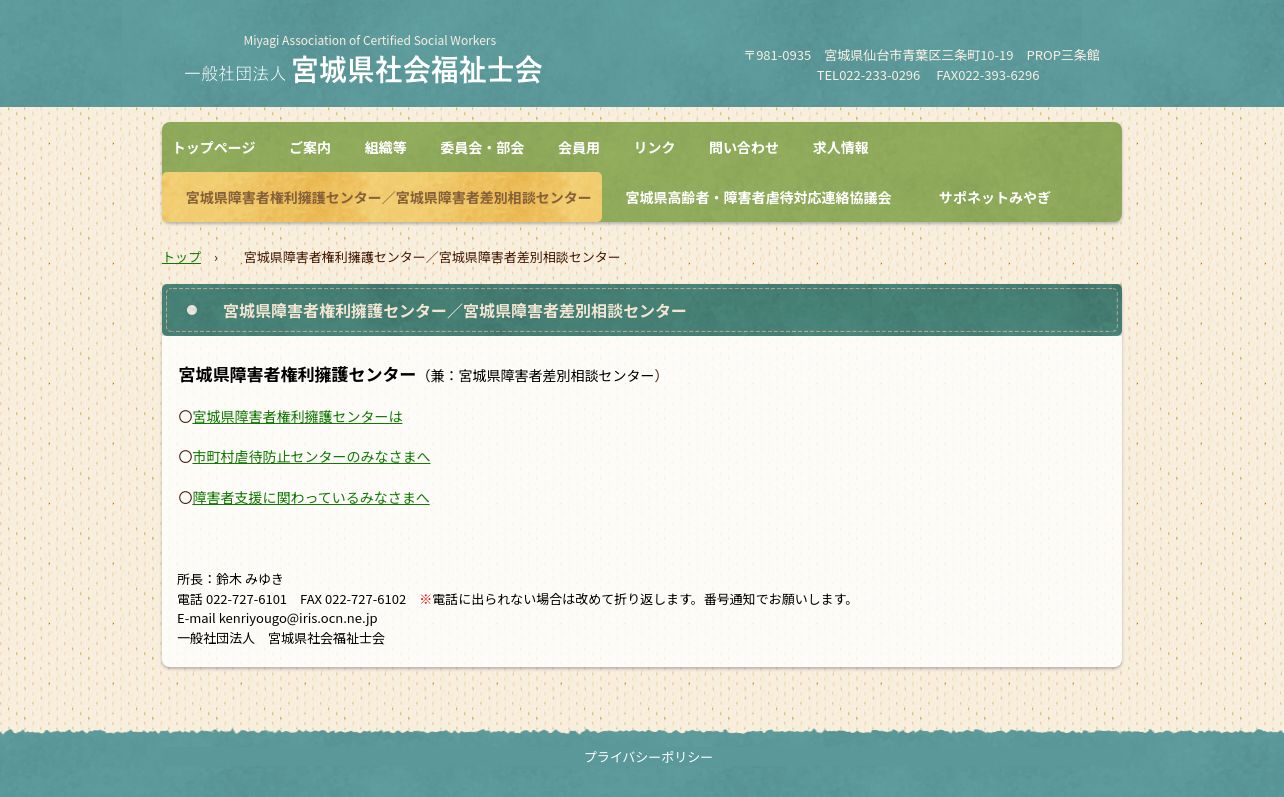Click the header address 〒981-0935 text
1284x797 pixels.
pyautogui.click(x=778, y=55)
